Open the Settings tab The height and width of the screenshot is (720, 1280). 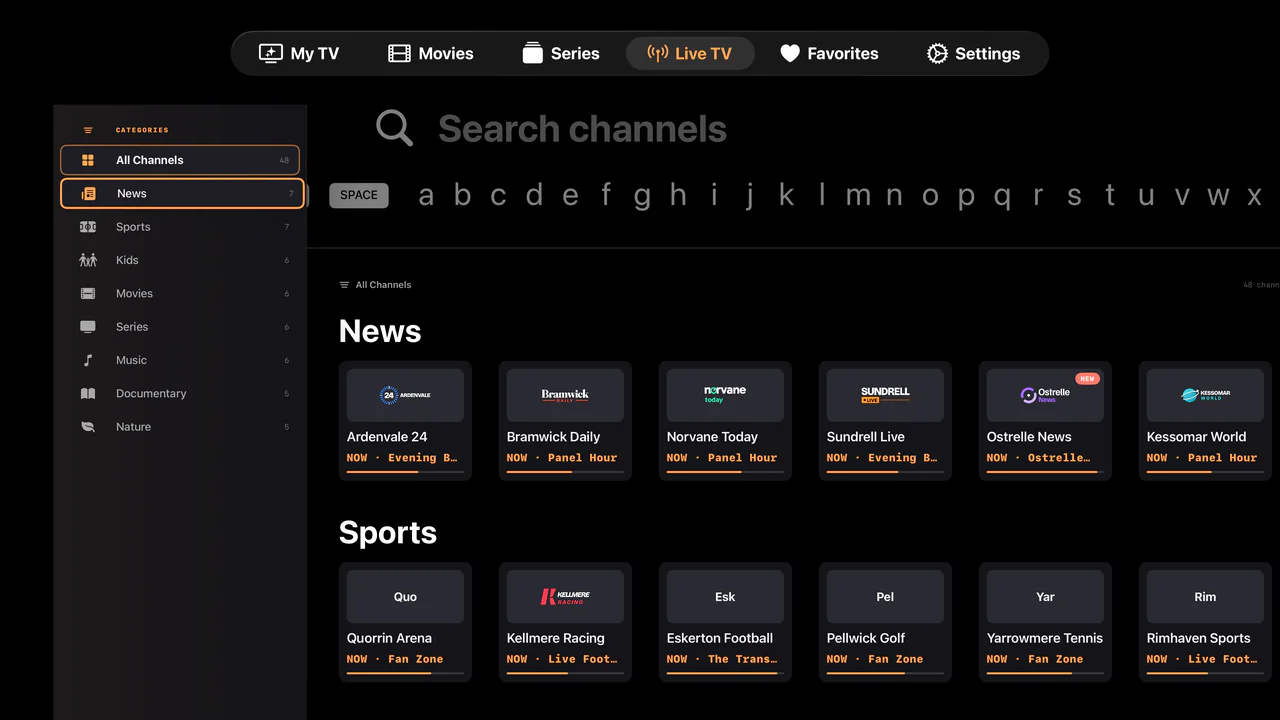(x=973, y=53)
